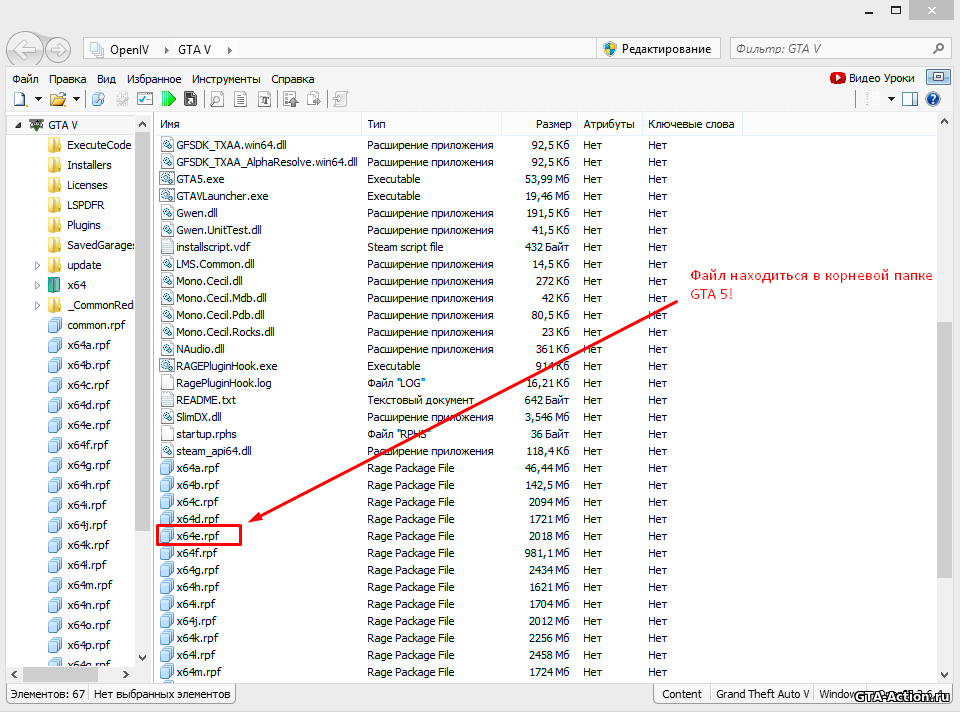This screenshot has height=712, width=960.
Task: Select x64m.rpf in the tree panel
Action: pos(89,585)
